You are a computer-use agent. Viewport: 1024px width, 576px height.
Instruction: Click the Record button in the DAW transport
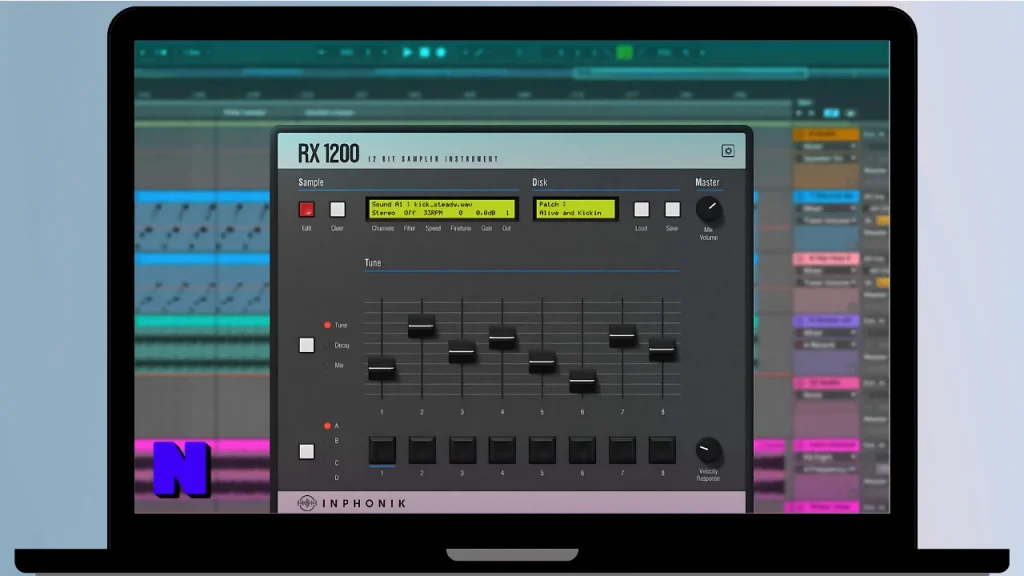441,52
